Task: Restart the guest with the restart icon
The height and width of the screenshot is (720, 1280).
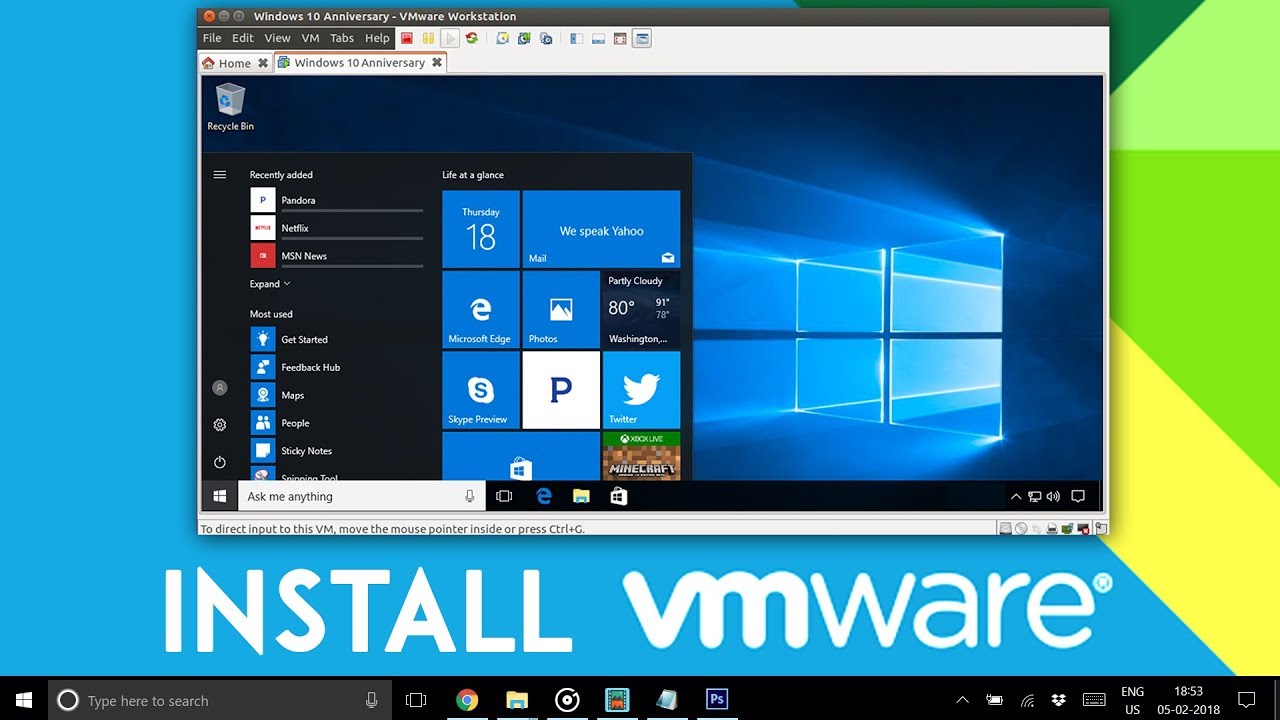Action: pyautogui.click(x=471, y=38)
